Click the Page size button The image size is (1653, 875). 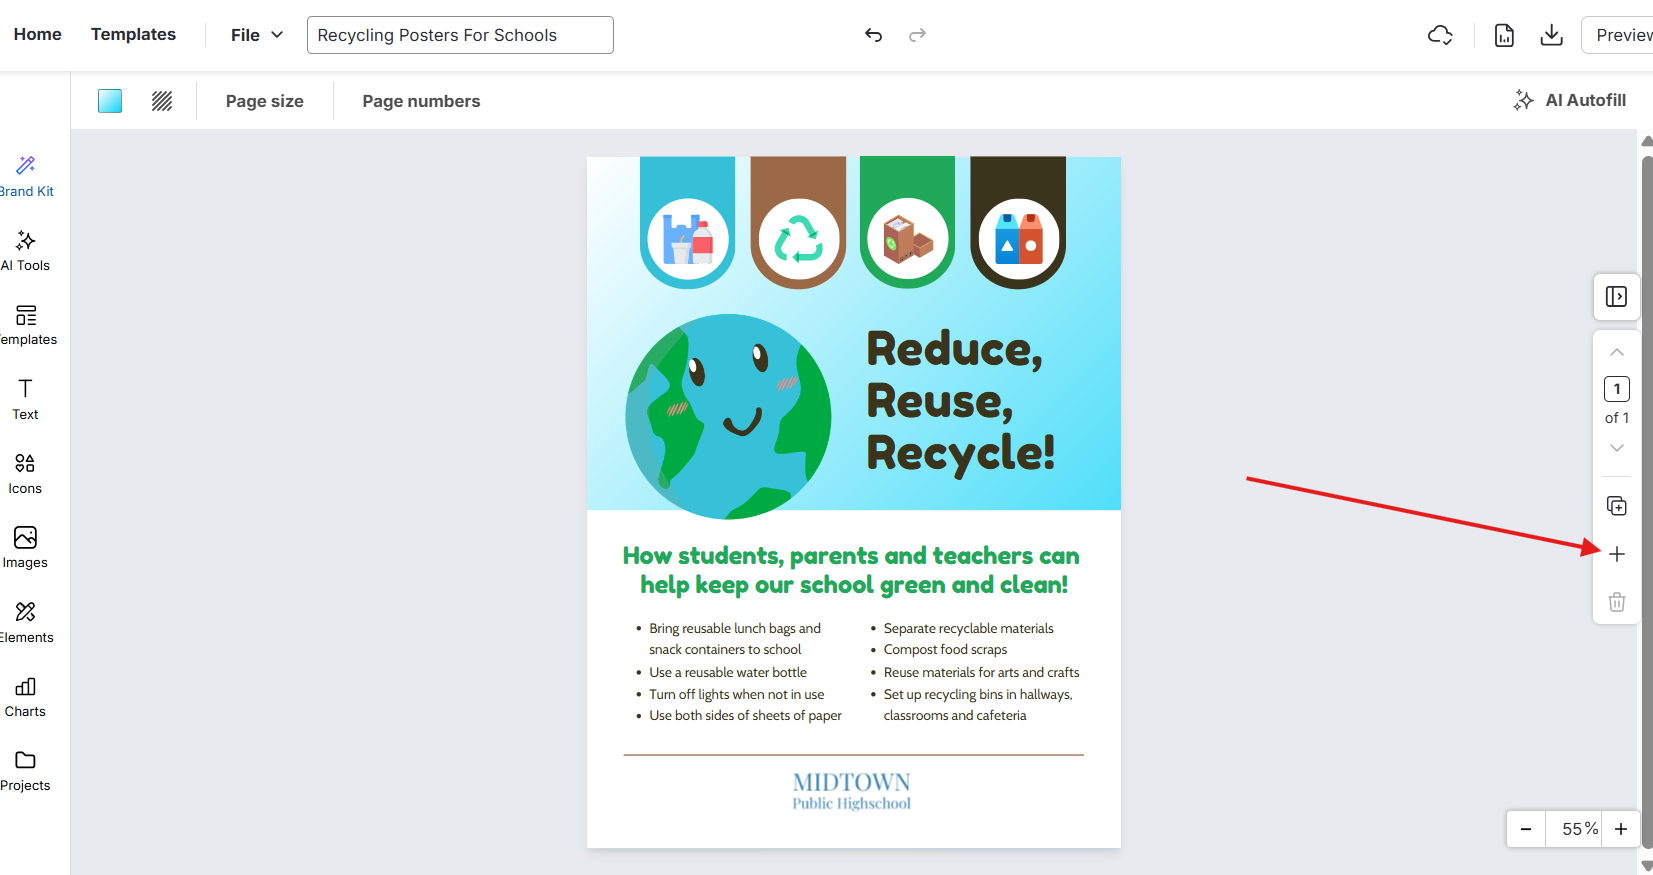pos(265,101)
